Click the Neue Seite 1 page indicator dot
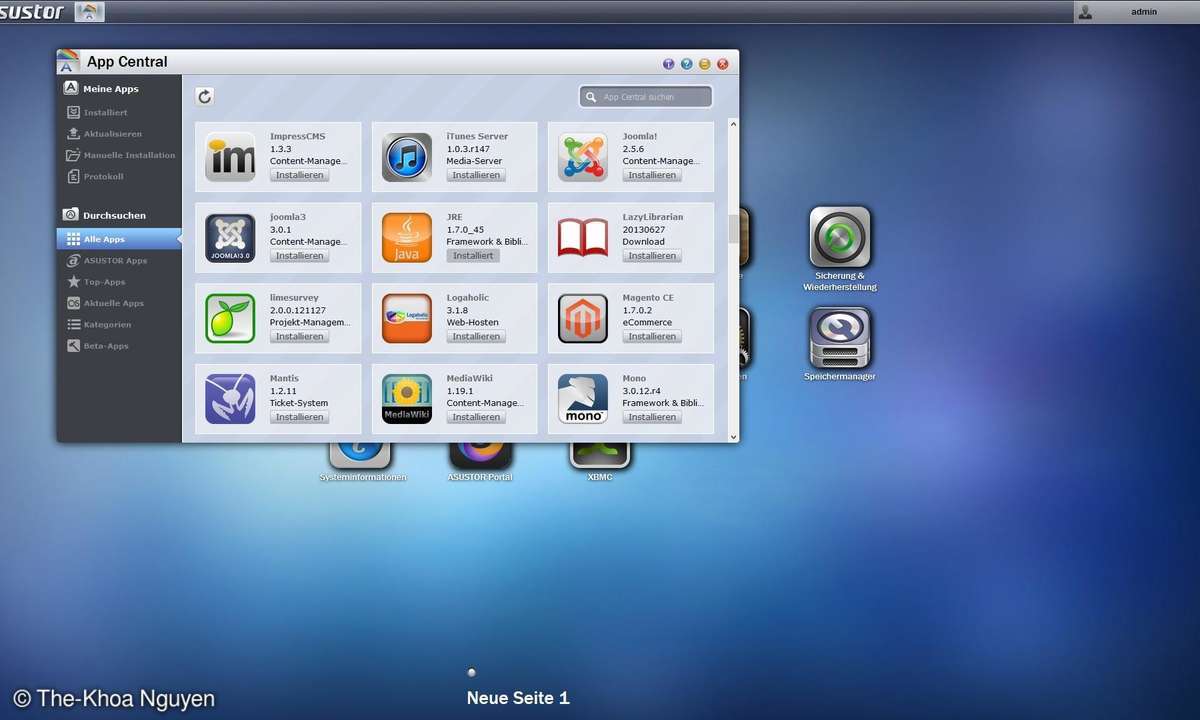Image resolution: width=1200 pixels, height=720 pixels. (x=472, y=672)
